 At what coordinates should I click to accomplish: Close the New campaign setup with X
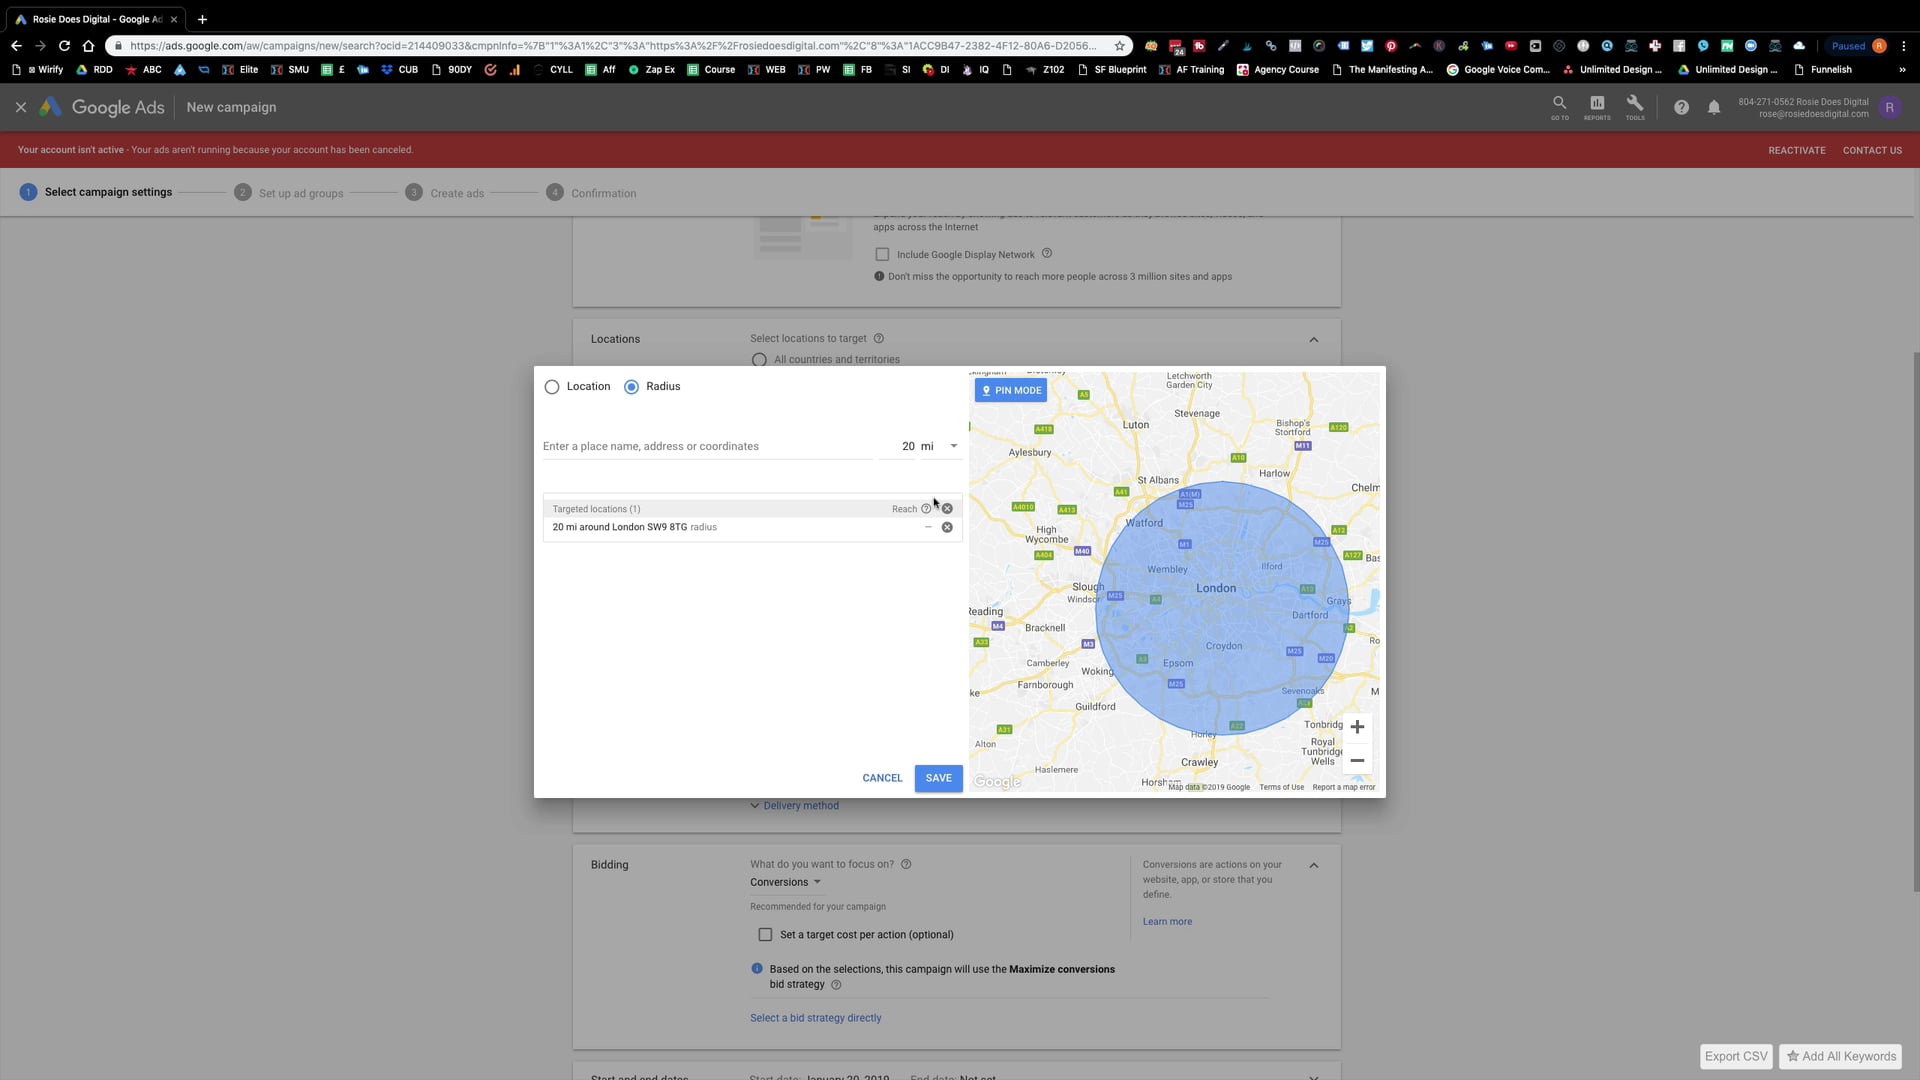21,107
